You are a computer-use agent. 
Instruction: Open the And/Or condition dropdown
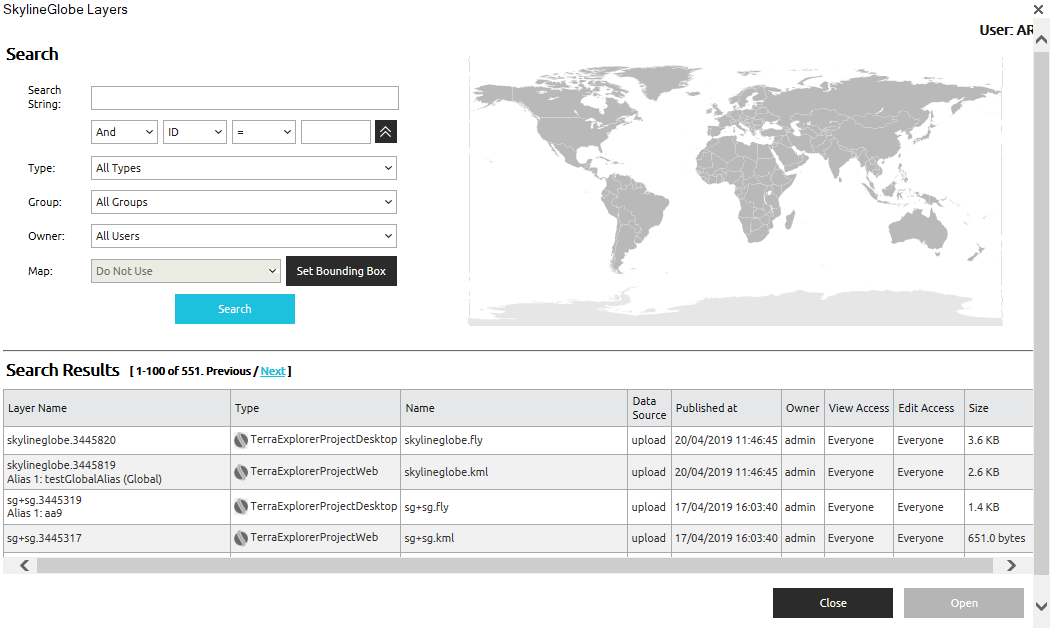124,131
